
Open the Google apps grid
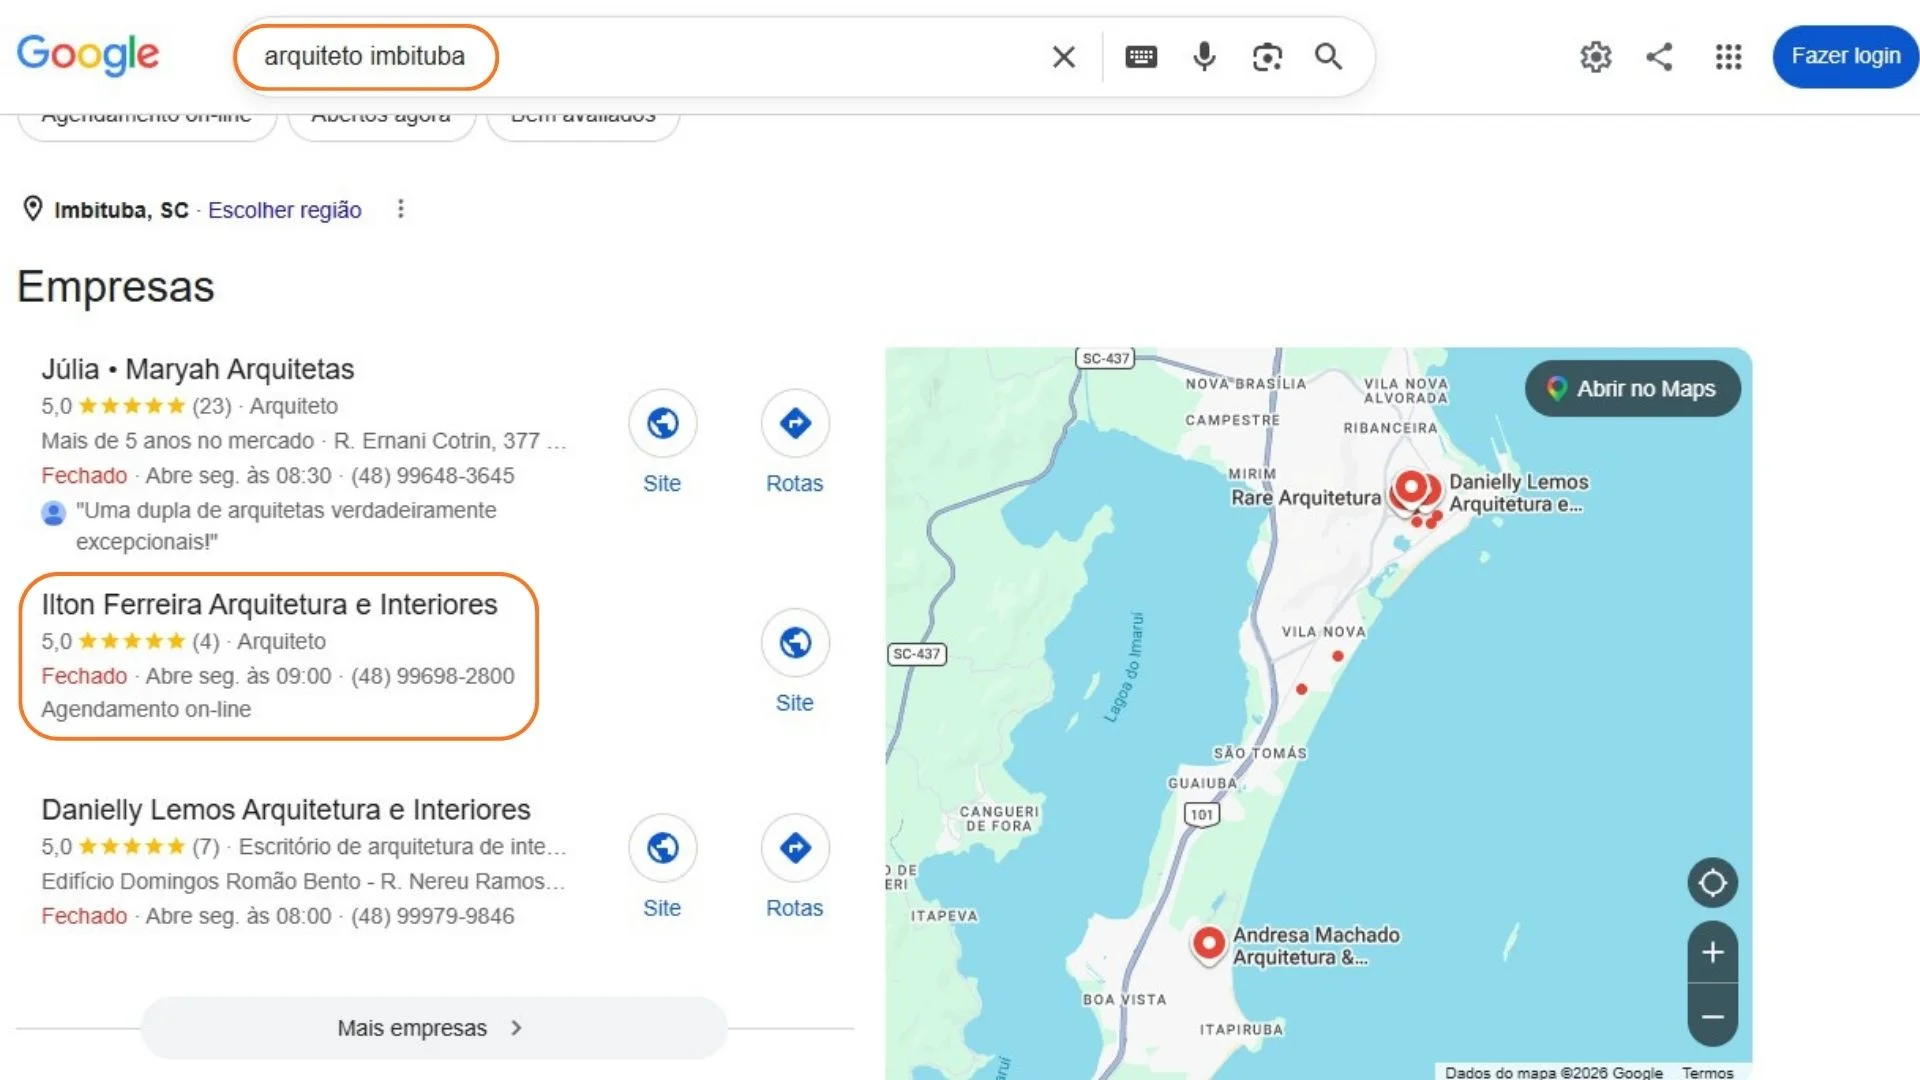tap(1728, 57)
